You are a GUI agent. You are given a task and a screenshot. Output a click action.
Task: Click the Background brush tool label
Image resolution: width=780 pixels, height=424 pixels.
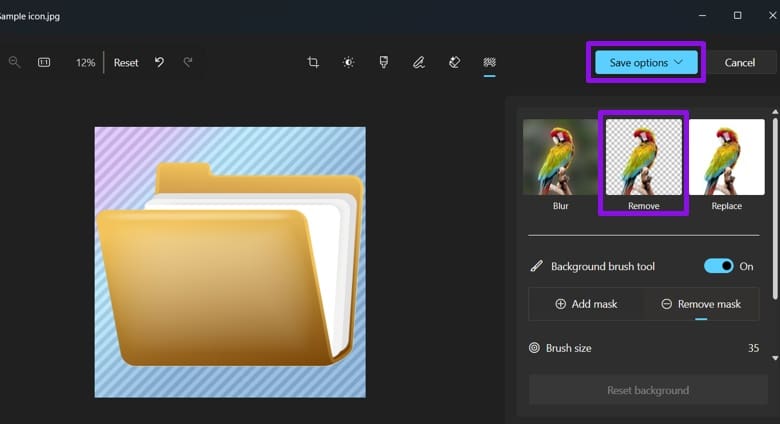603,267
